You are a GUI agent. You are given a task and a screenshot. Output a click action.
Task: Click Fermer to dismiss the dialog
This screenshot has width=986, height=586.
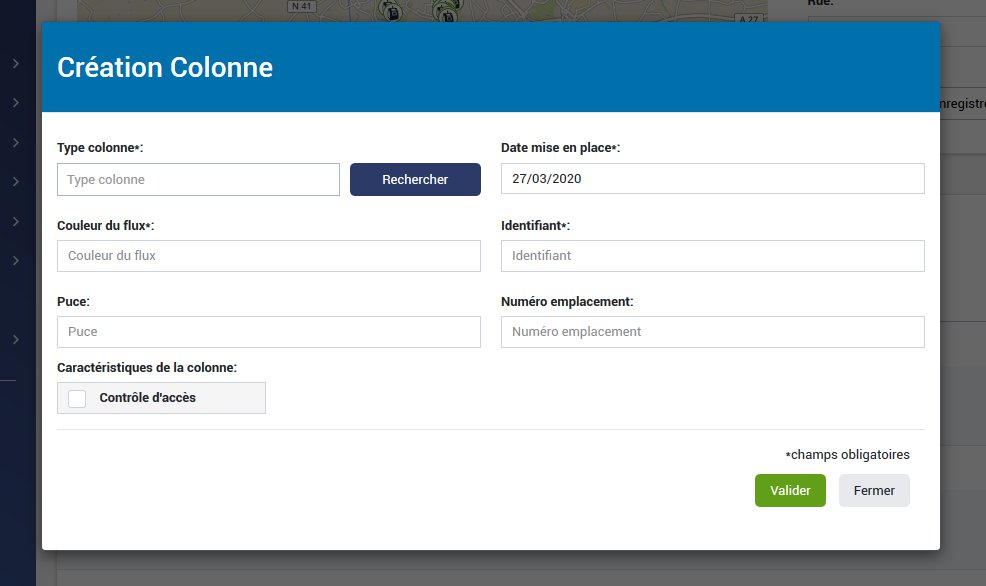(874, 490)
